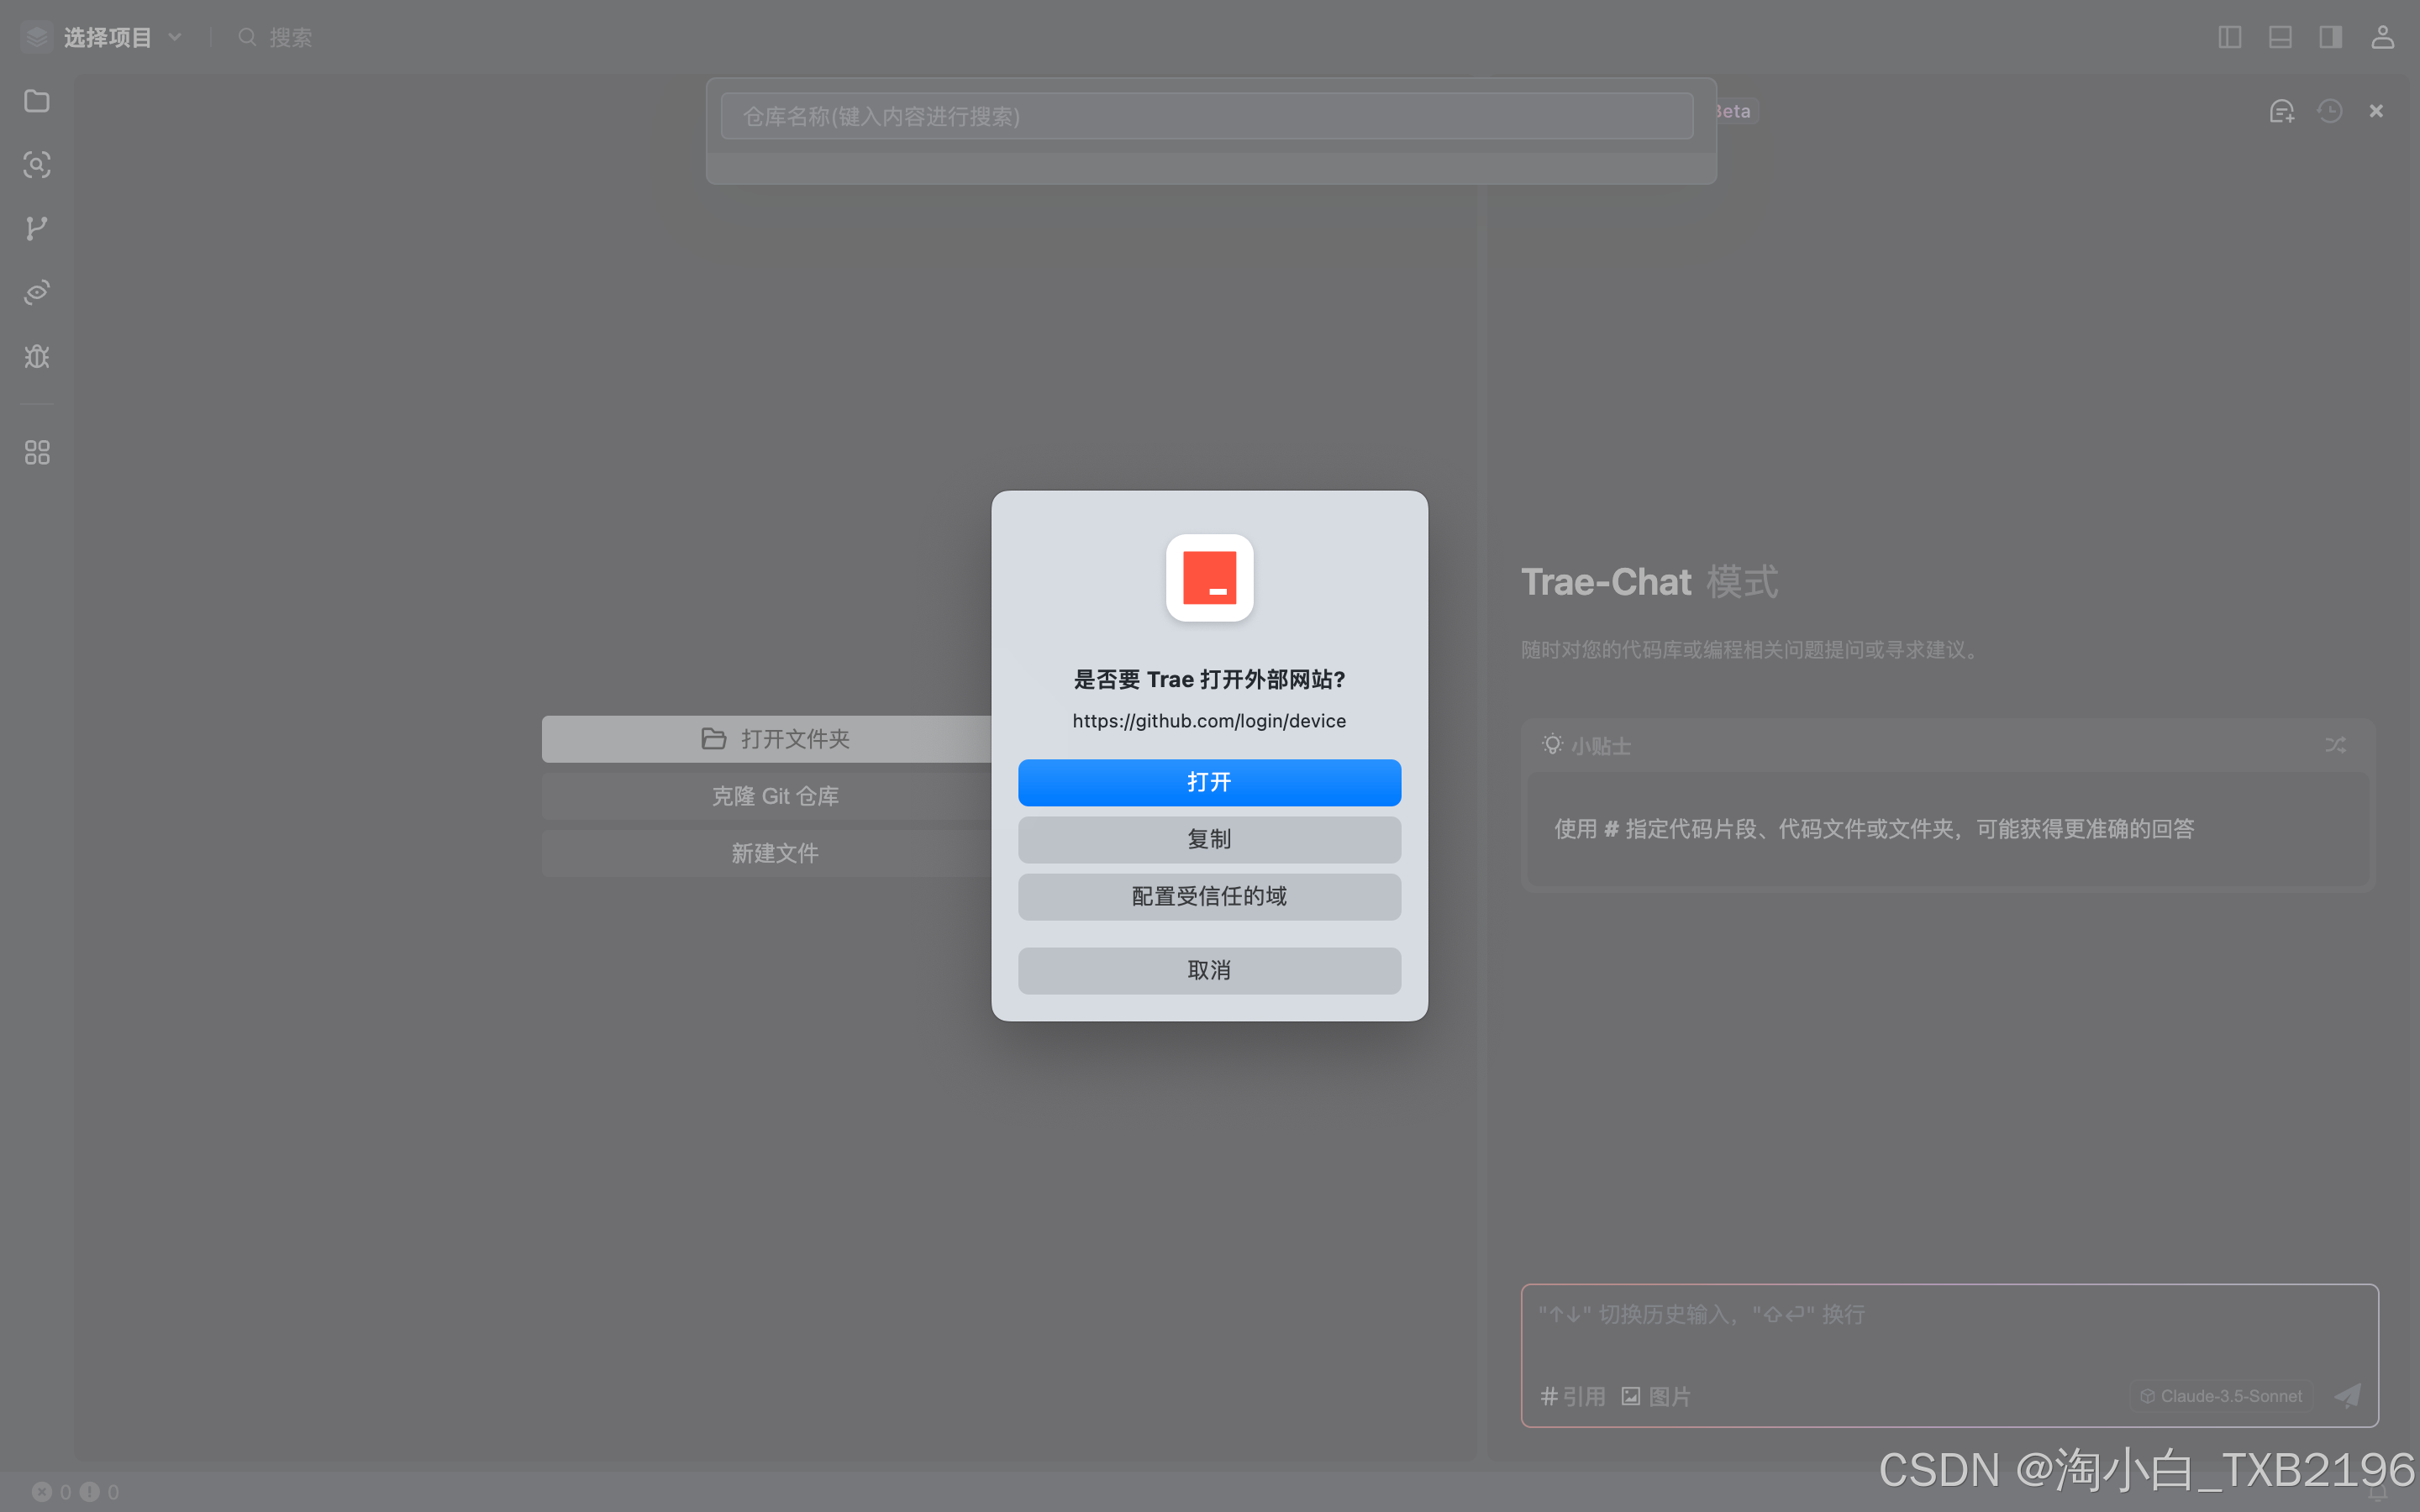Image resolution: width=2420 pixels, height=1512 pixels.
Task: Open the Explorer folder icon in sidebar
Action: pyautogui.click(x=37, y=101)
